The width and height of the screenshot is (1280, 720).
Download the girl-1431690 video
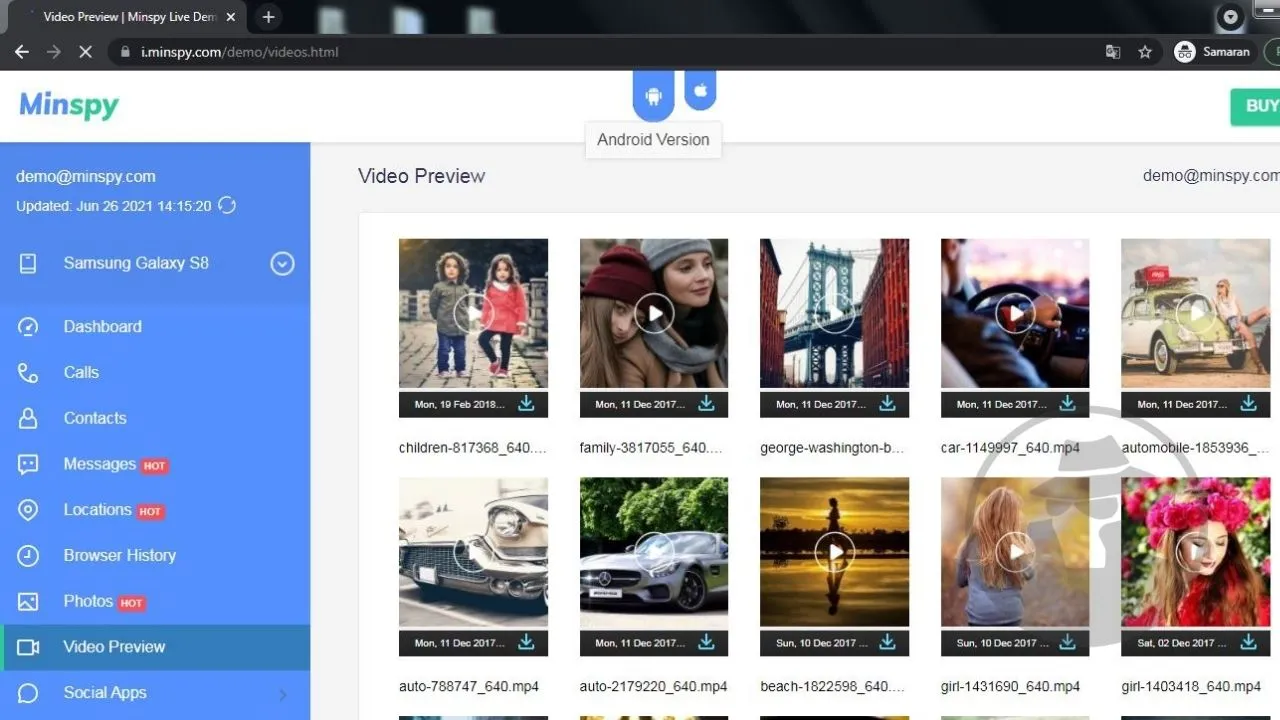point(1067,642)
